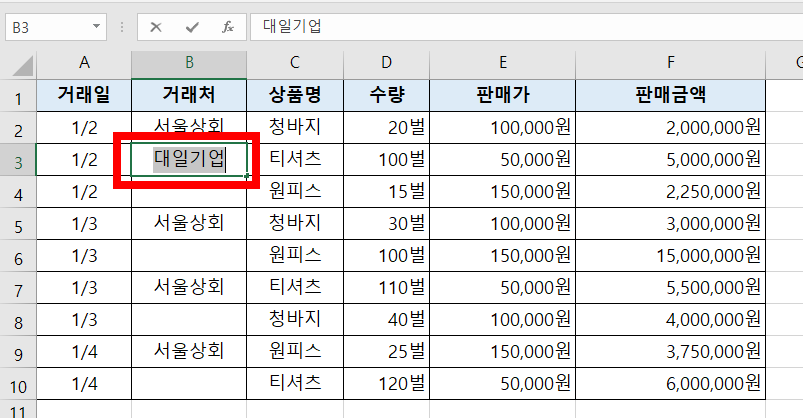Screen dimensions: 803x418
Task: Select the 1/3 date in row 6
Action: click(x=84, y=256)
